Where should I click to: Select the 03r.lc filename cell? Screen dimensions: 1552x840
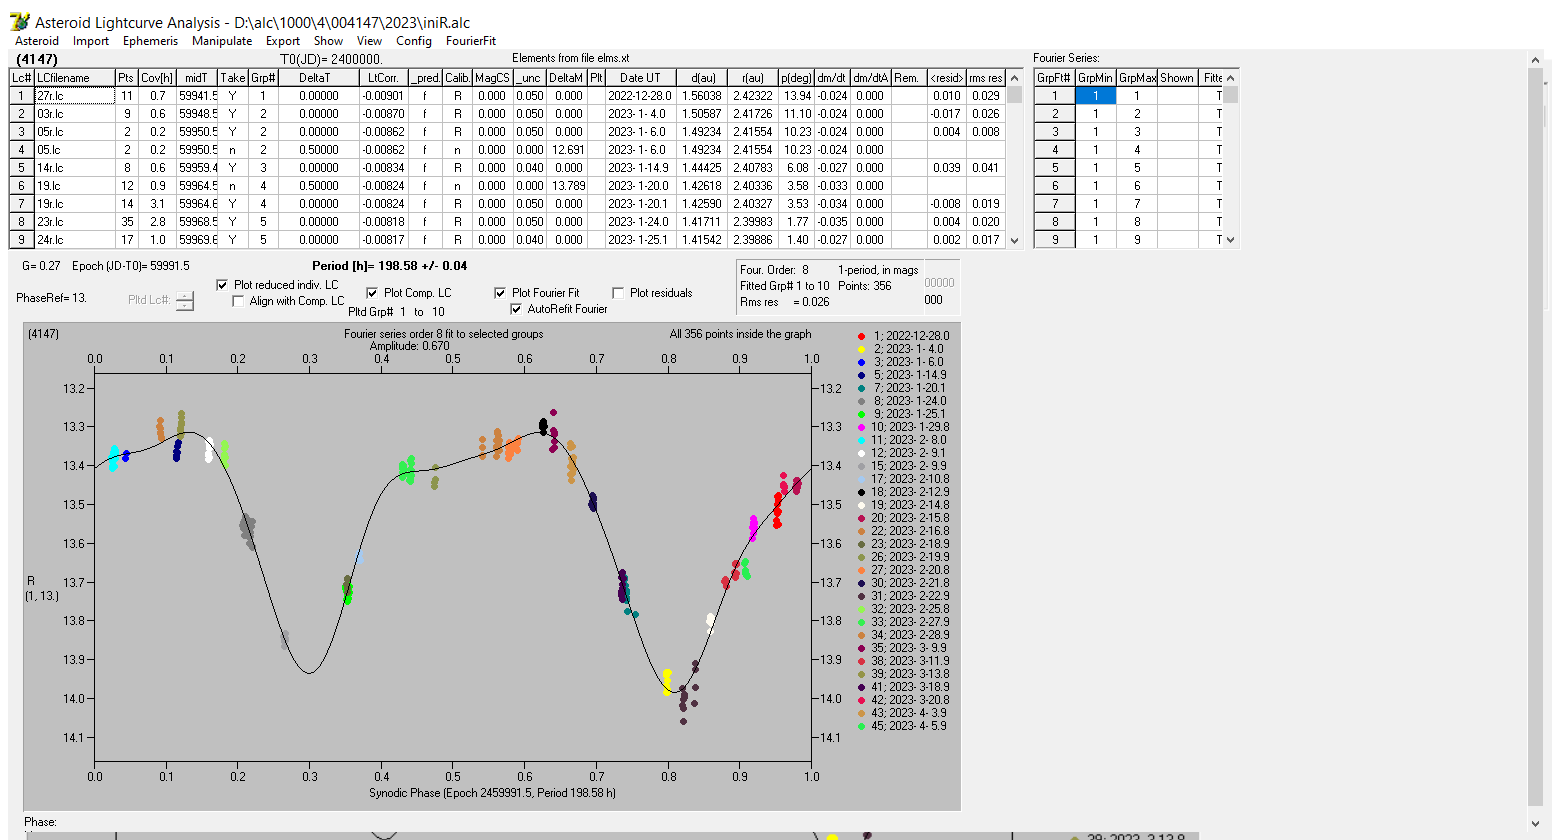74,114
